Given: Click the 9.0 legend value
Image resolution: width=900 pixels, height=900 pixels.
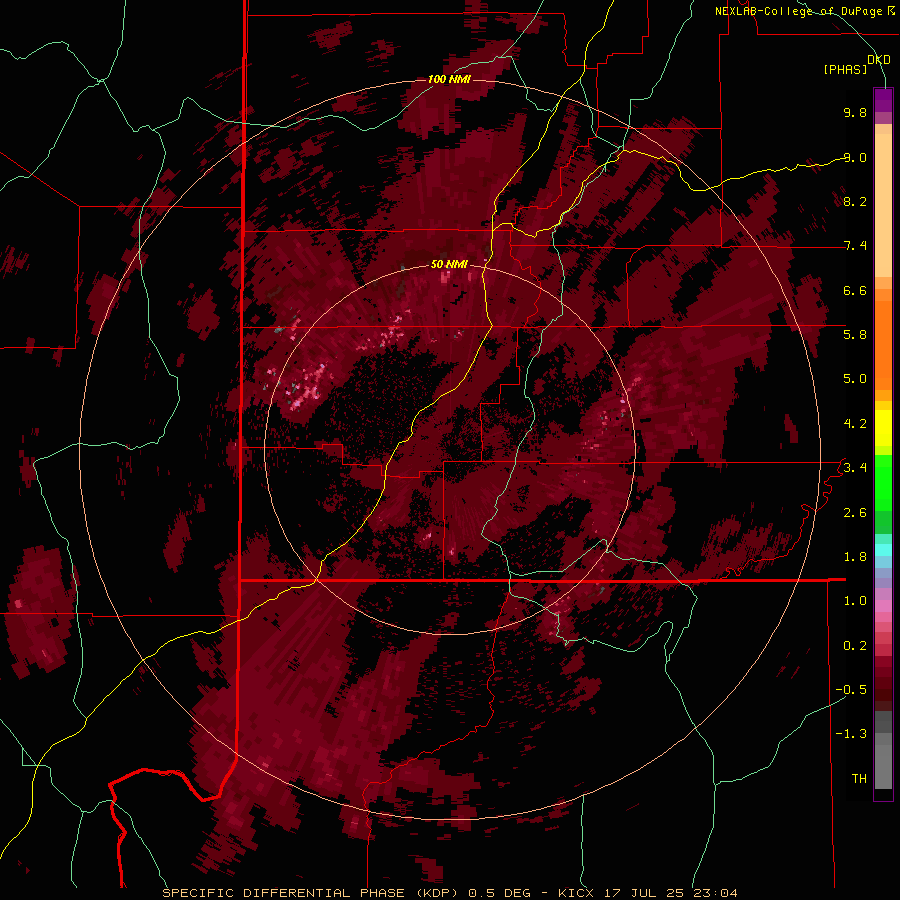Looking at the screenshot, I should point(855,157).
